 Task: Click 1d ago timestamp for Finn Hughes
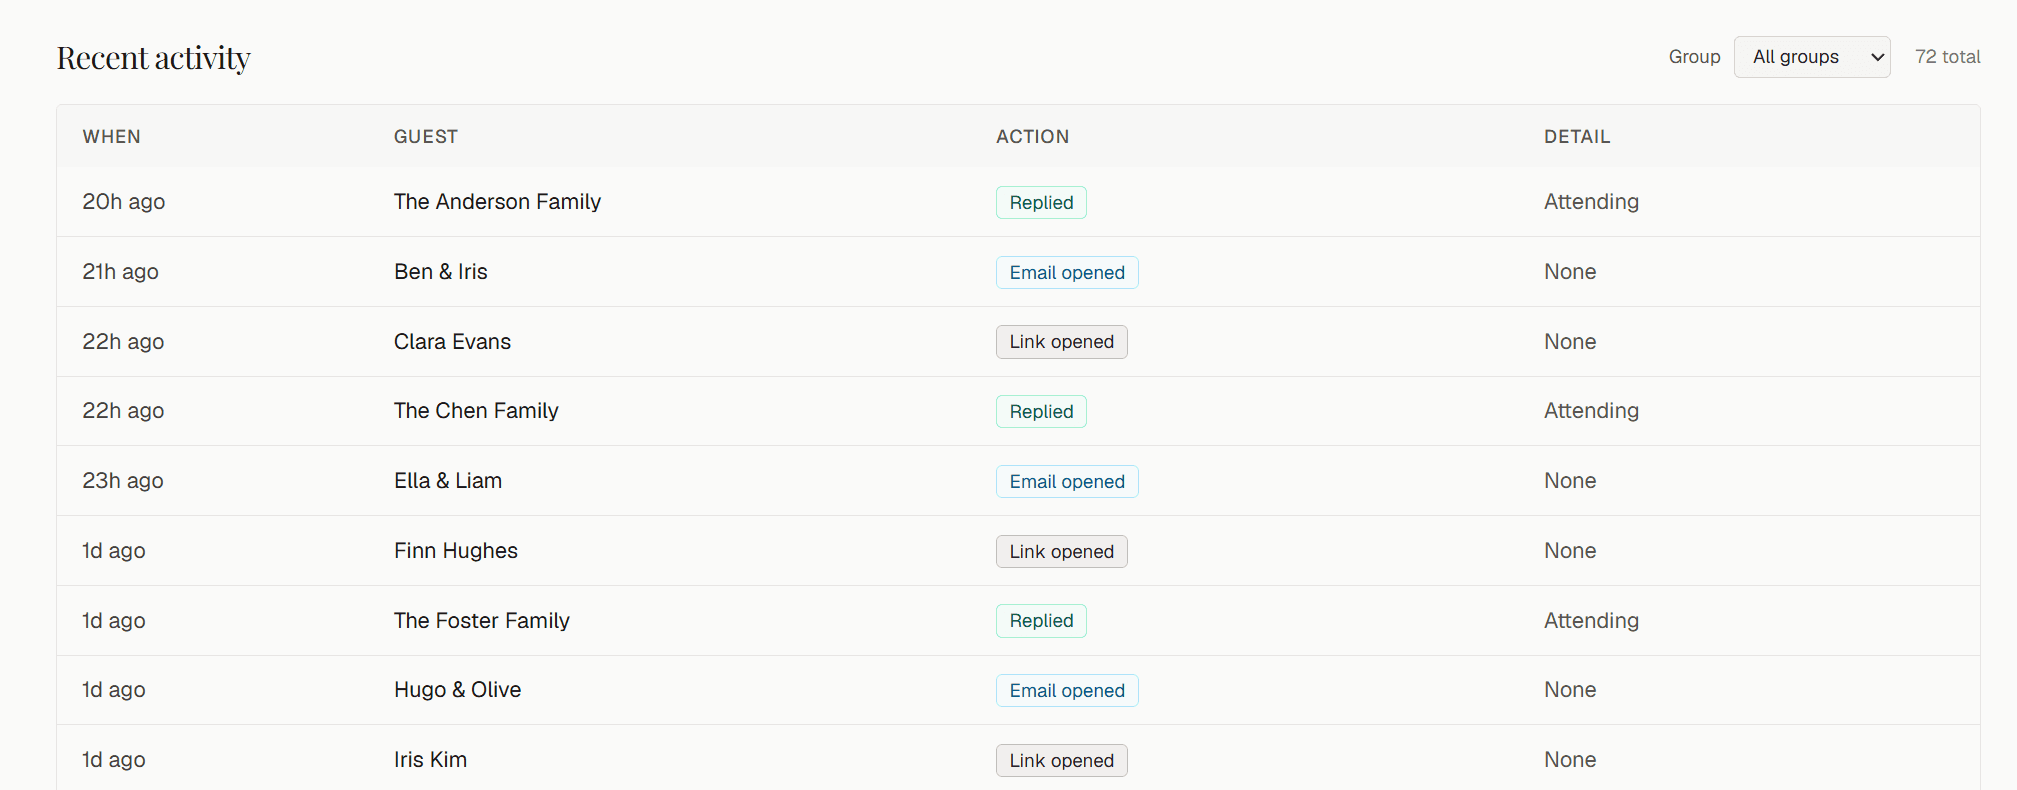click(x=114, y=551)
